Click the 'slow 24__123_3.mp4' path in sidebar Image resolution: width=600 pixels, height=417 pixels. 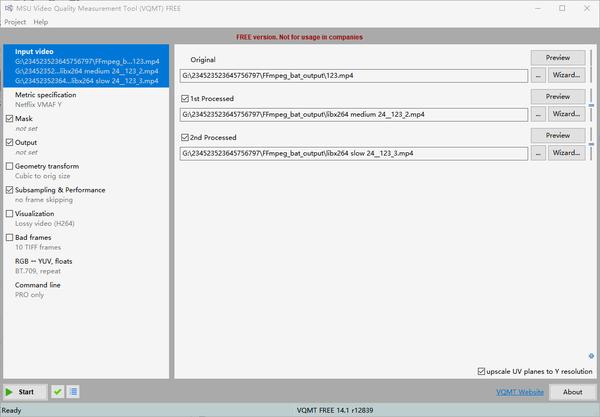(87, 81)
